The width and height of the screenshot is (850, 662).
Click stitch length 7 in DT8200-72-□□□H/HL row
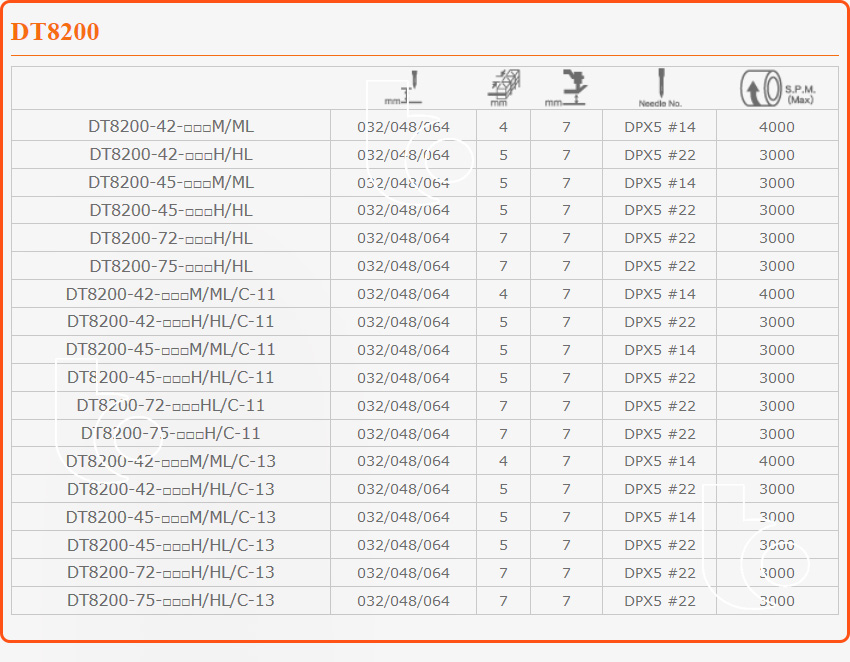coord(504,239)
